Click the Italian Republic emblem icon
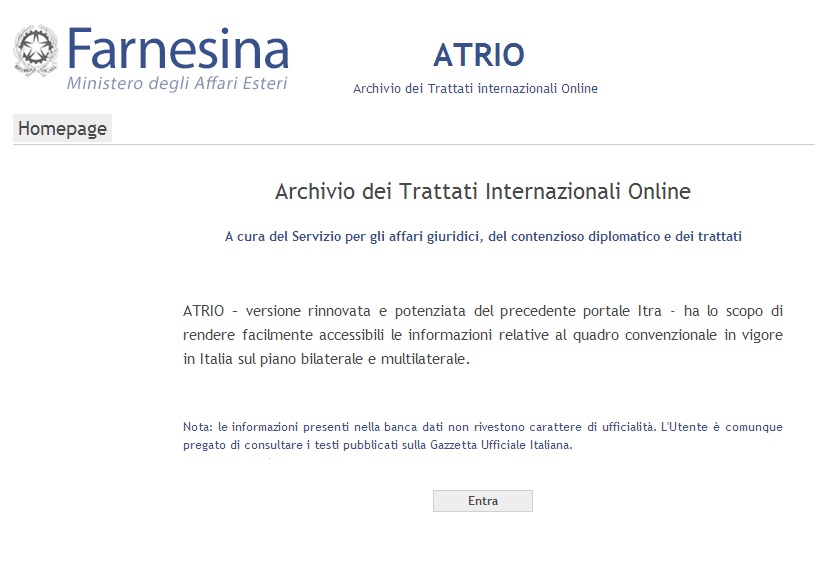Image resolution: width=815 pixels, height=567 pixels. coord(36,50)
